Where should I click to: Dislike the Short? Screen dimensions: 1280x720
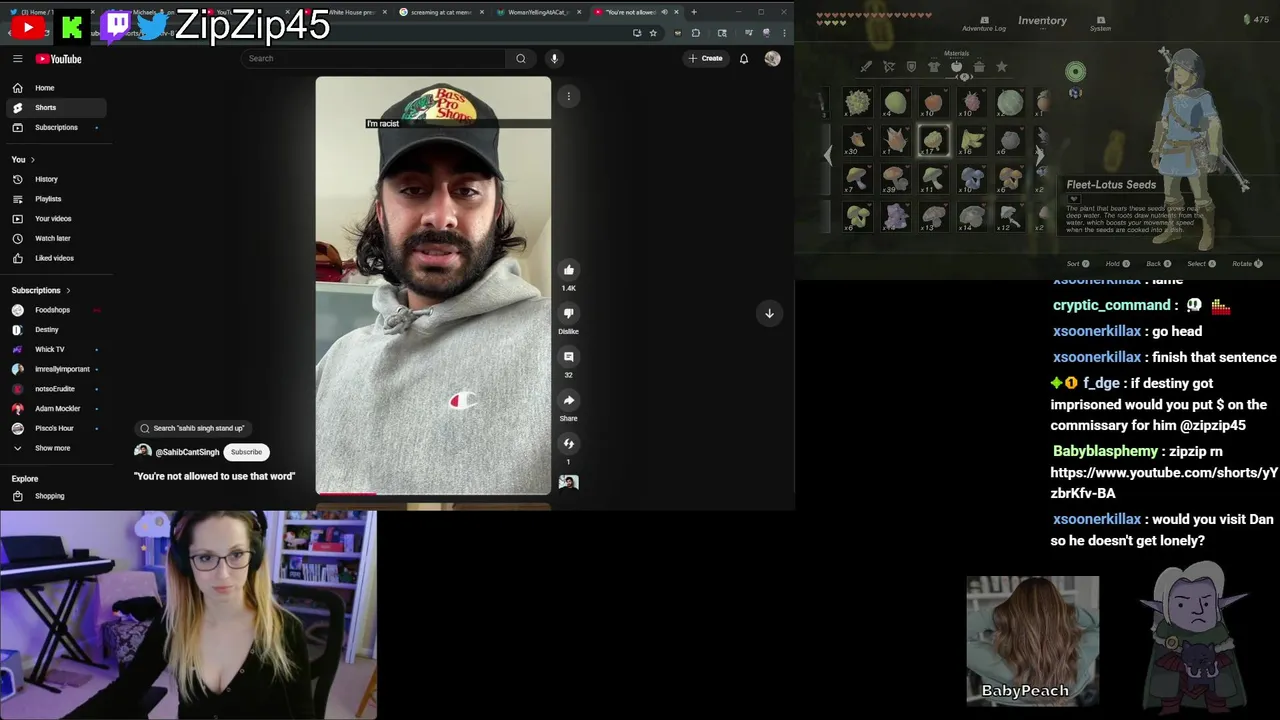(x=568, y=313)
